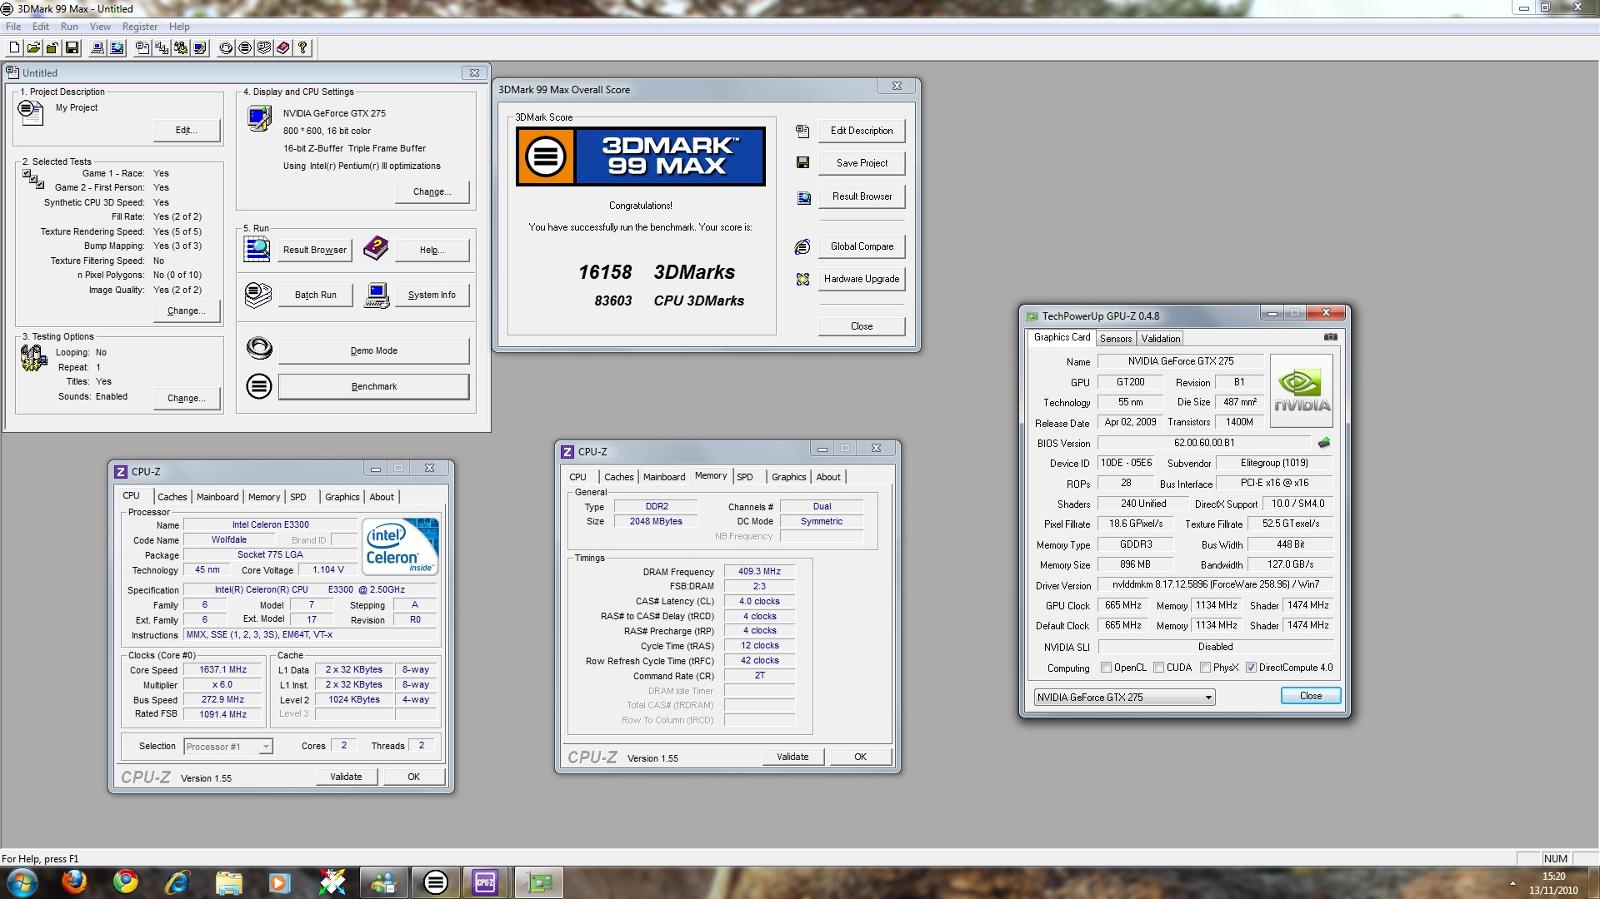Click the Demo Mode ring icon
This screenshot has width=1600, height=899.
[259, 348]
